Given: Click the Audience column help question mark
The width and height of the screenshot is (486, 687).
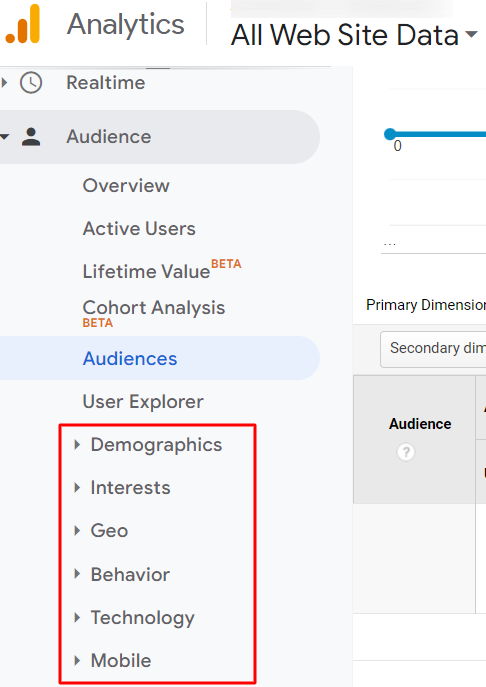Looking at the screenshot, I should pyautogui.click(x=406, y=452).
